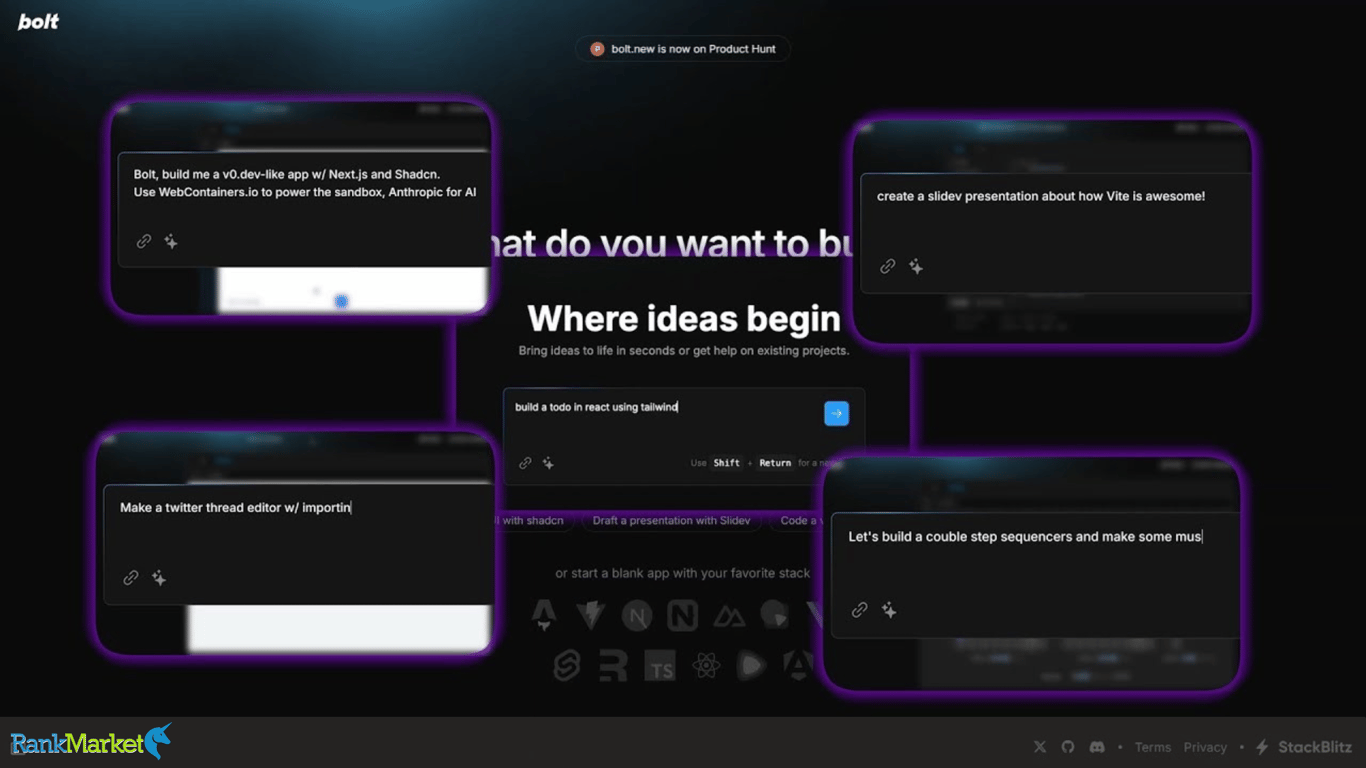Start a blank NativeScript app with the square N icon
Image resolution: width=1366 pixels, height=768 pixels.
pyautogui.click(x=682, y=615)
